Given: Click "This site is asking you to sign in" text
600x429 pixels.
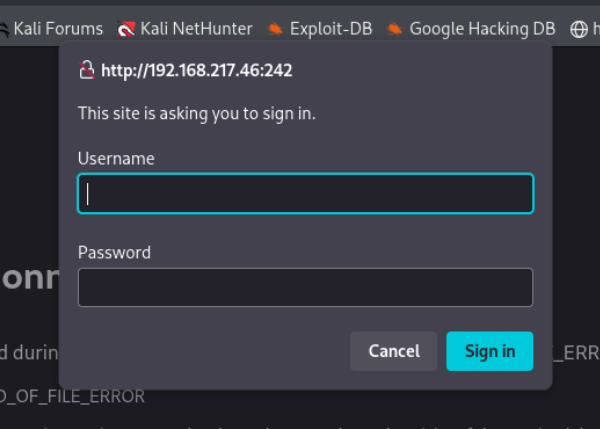Looking at the screenshot, I should coord(197,113).
